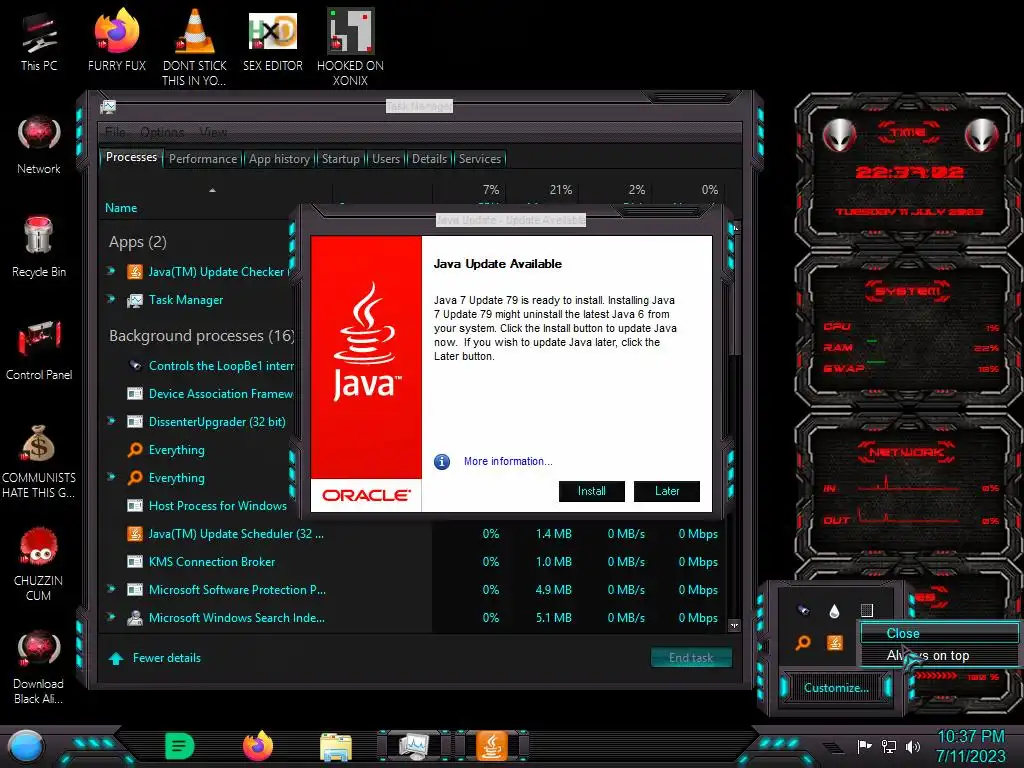Expand the Everything process with arrow
This screenshot has height=768, width=1024.
[111, 477]
